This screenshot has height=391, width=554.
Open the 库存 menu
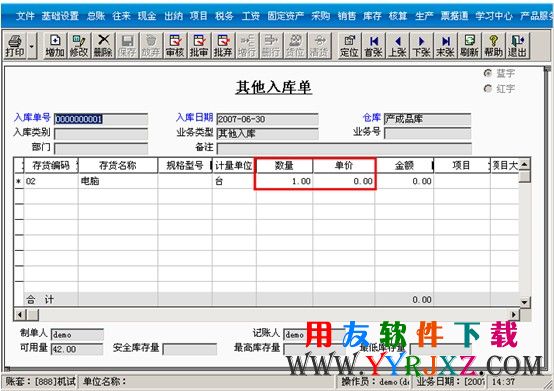click(x=372, y=16)
